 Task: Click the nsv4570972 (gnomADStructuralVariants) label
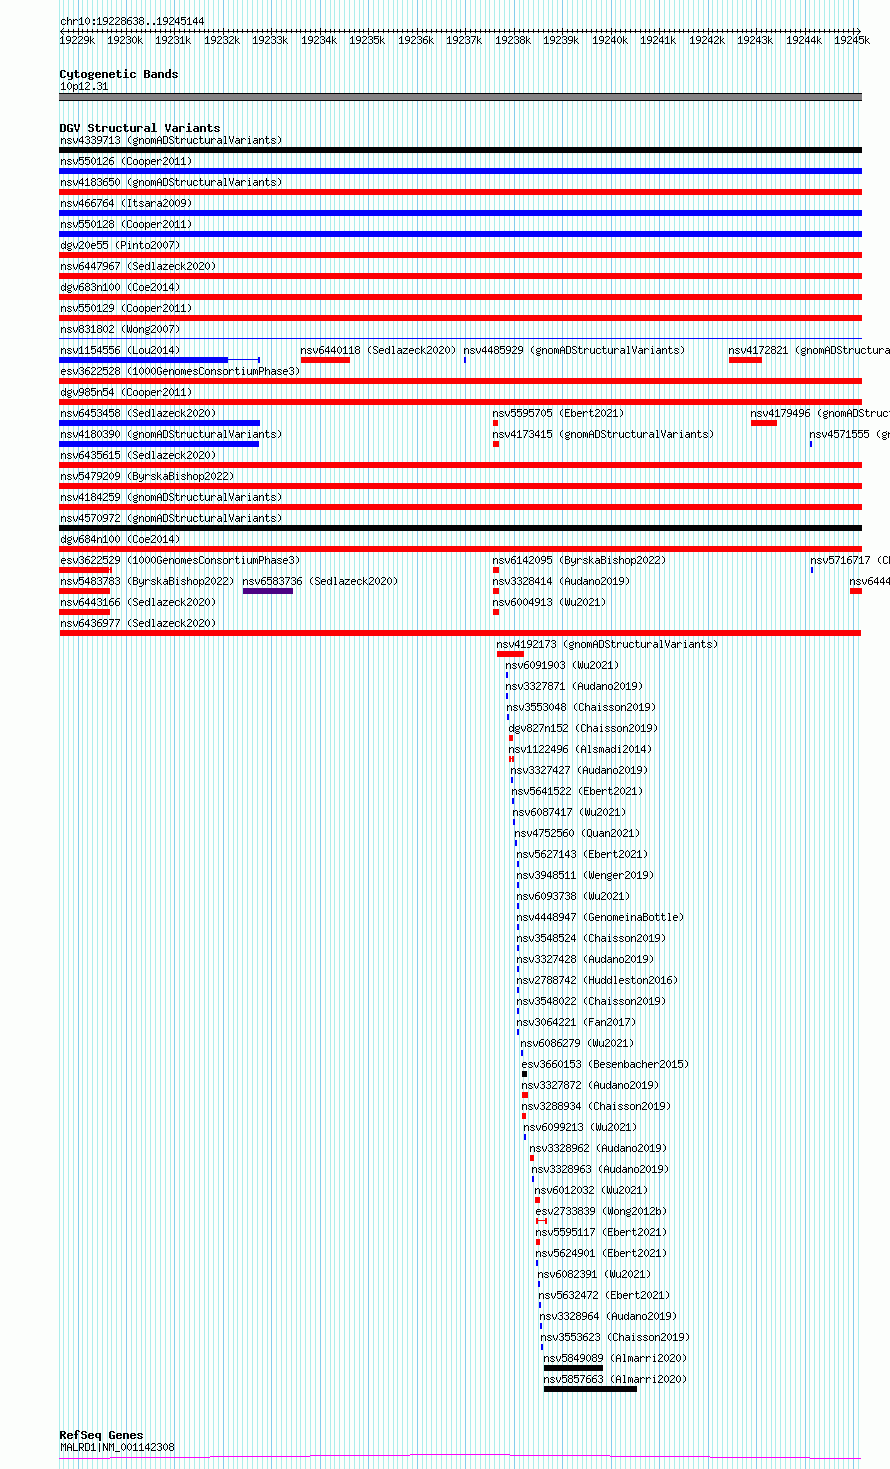coord(171,518)
